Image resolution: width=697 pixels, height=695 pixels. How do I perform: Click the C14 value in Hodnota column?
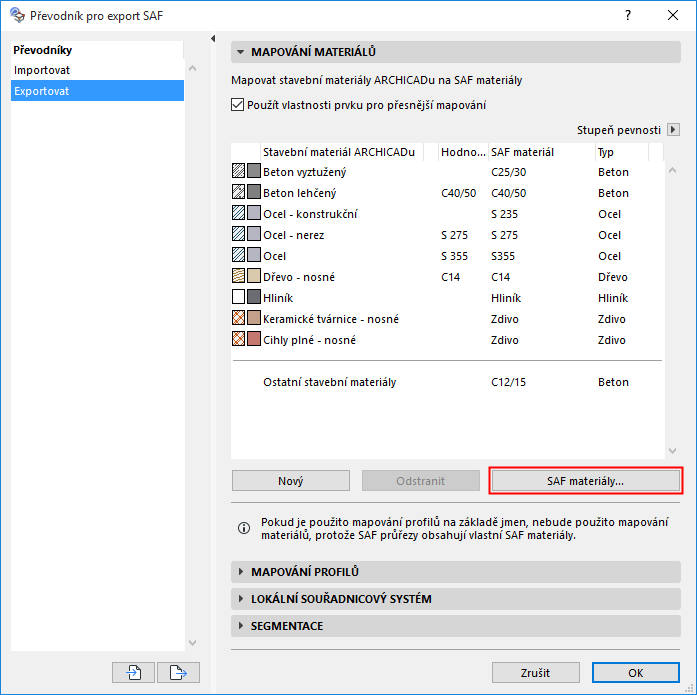[x=450, y=277]
